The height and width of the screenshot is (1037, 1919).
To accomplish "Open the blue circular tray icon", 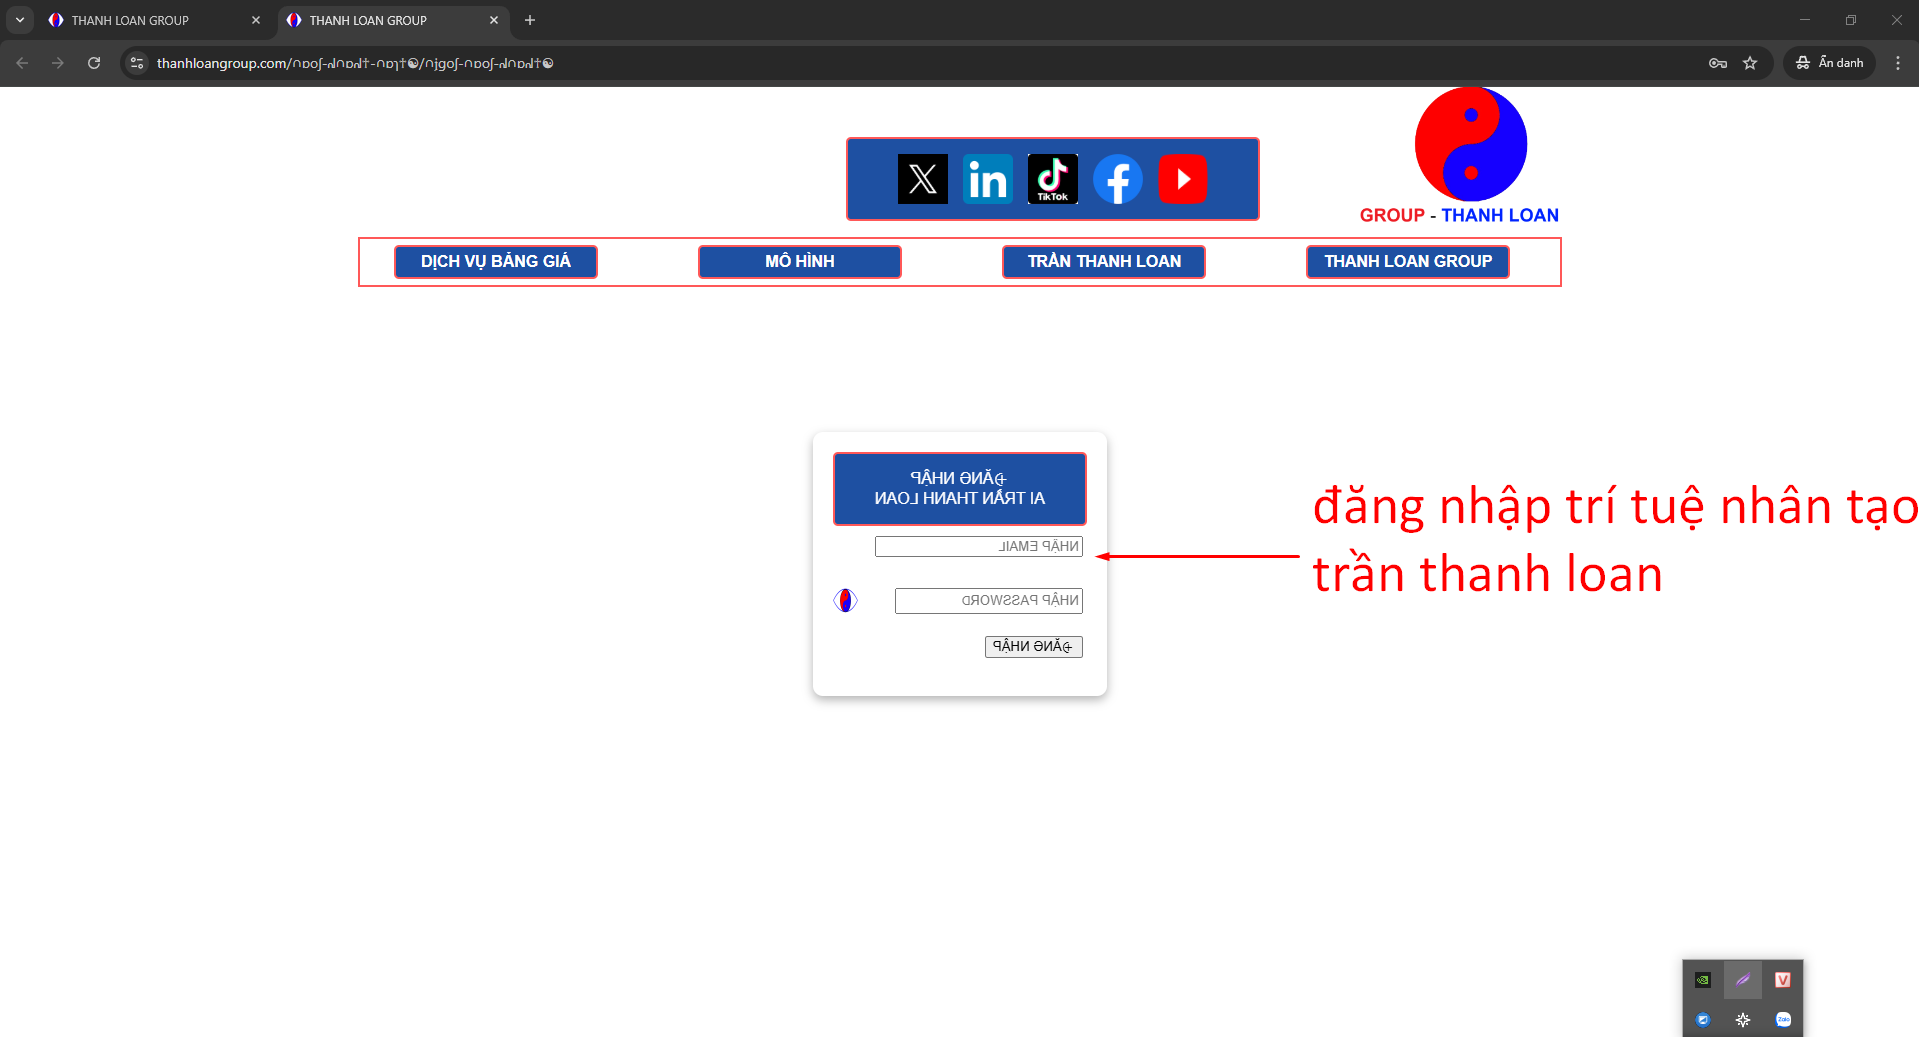I will 1703,1020.
